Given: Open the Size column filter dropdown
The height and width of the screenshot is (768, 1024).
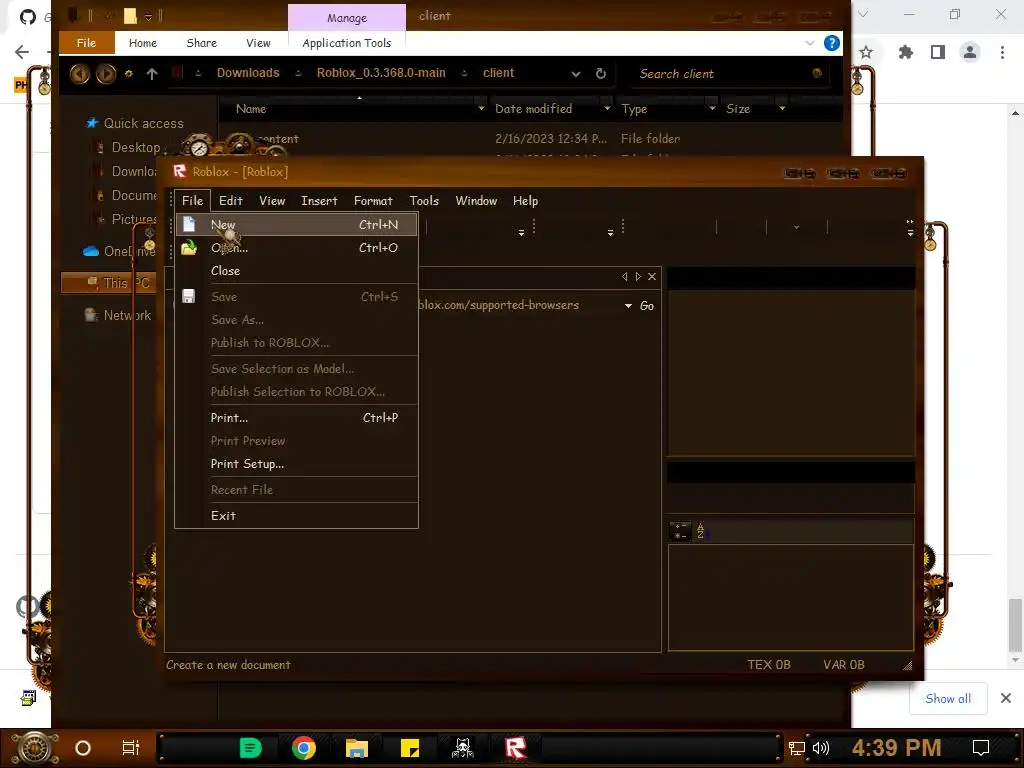Looking at the screenshot, I should tap(782, 108).
